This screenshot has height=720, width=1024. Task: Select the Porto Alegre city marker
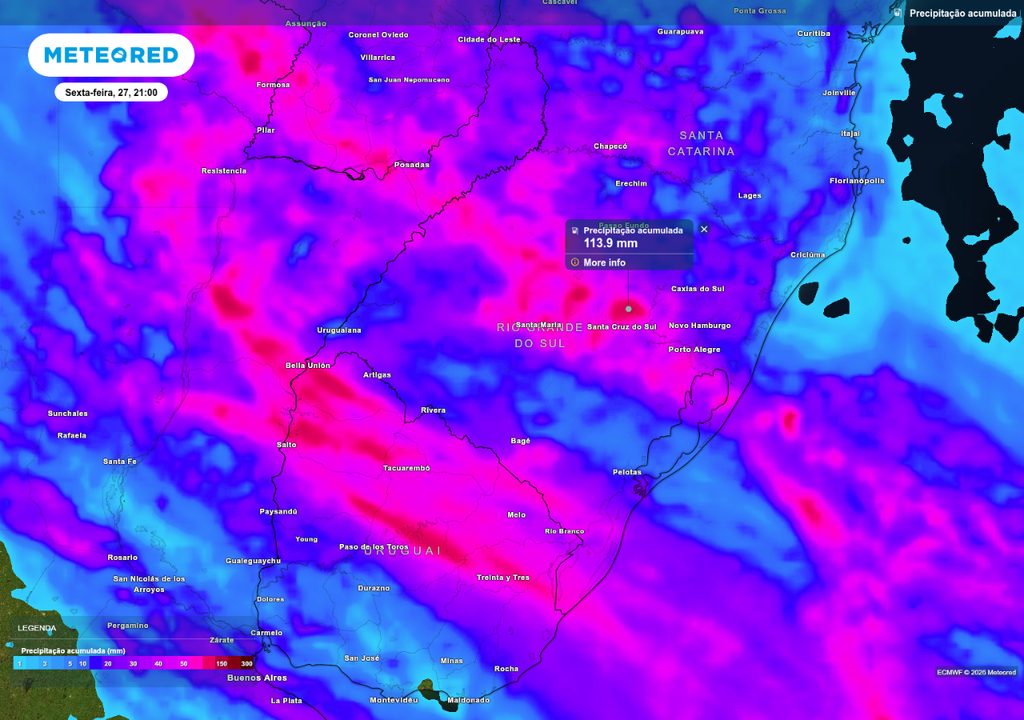pyautogui.click(x=693, y=350)
